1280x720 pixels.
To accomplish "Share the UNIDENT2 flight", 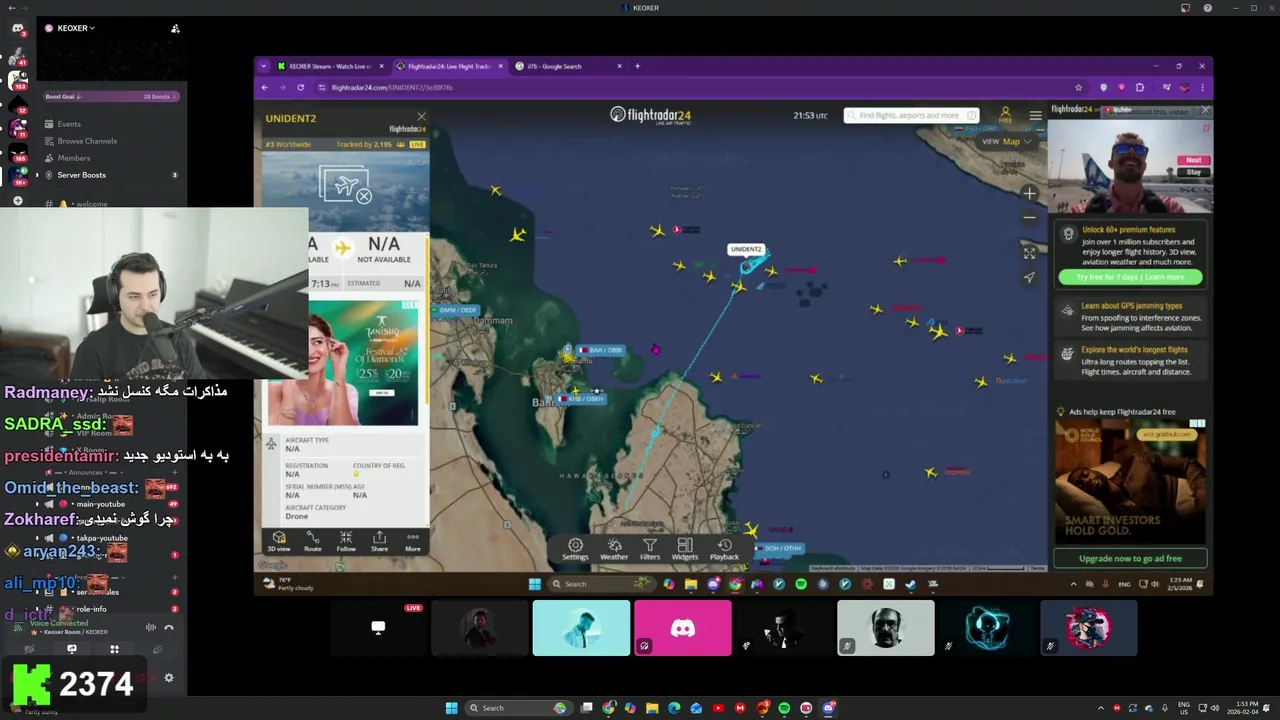I will click(x=379, y=542).
